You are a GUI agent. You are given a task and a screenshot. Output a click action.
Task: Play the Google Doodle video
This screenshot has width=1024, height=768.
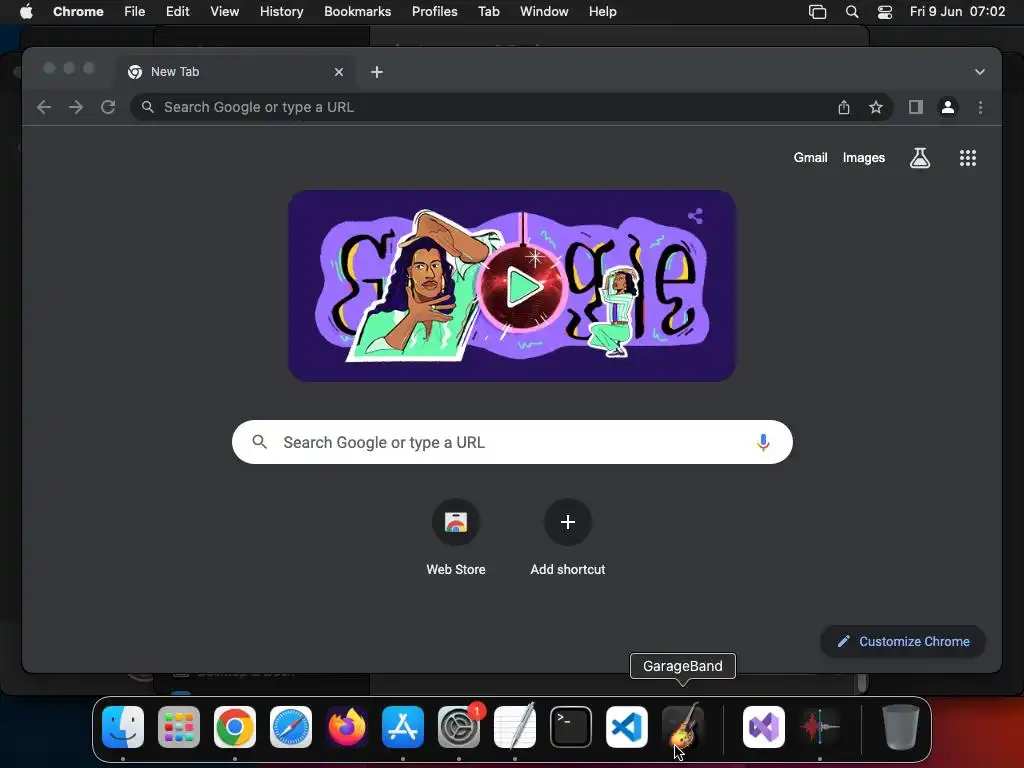[522, 287]
